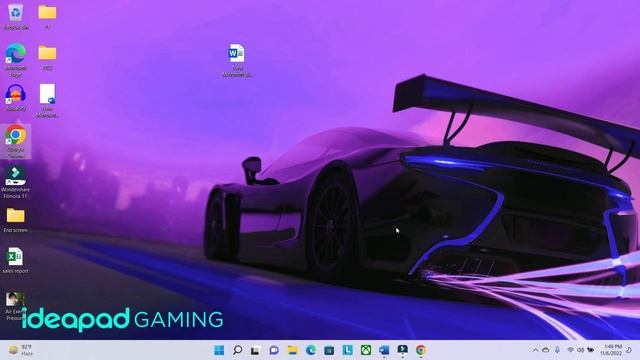
Task: Click the OneDrive cloud tray icon
Action: pyautogui.click(x=546, y=350)
